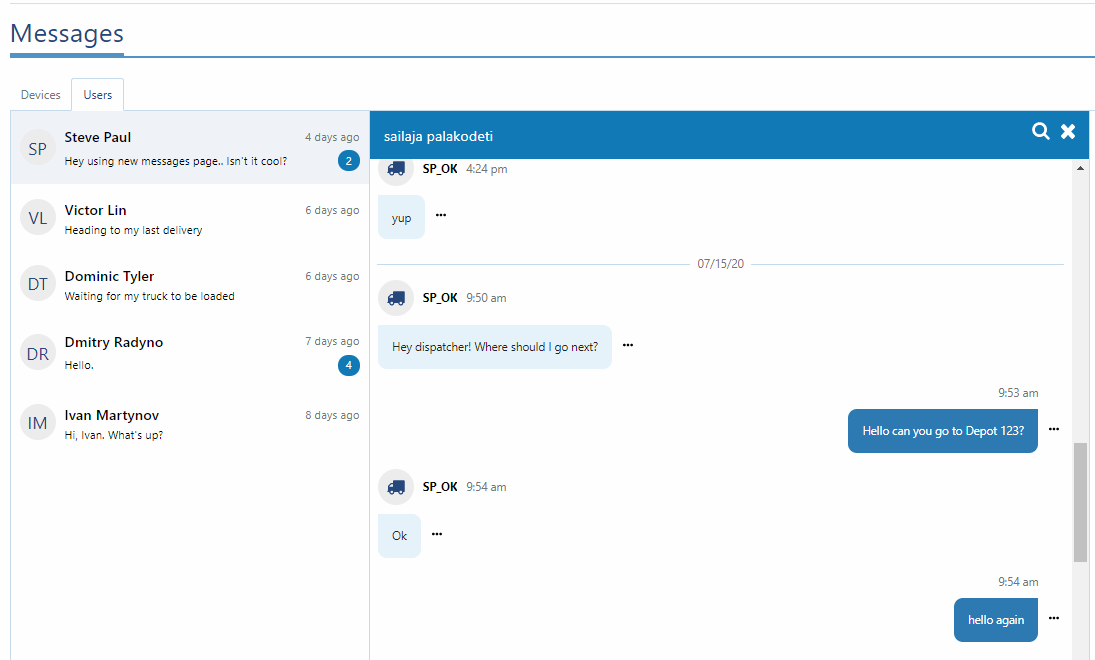
Task: Open options for the Hey dispatcher message
Action: click(628, 344)
